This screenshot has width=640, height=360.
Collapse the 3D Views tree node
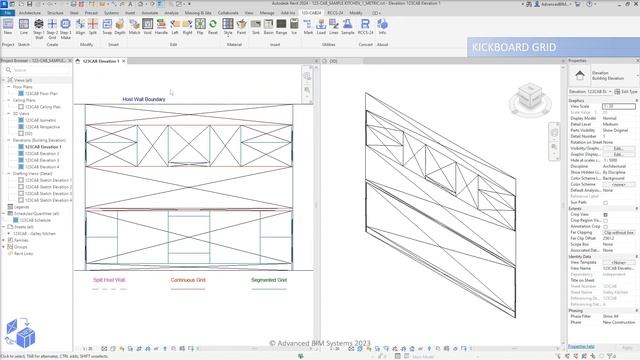(x=9, y=113)
